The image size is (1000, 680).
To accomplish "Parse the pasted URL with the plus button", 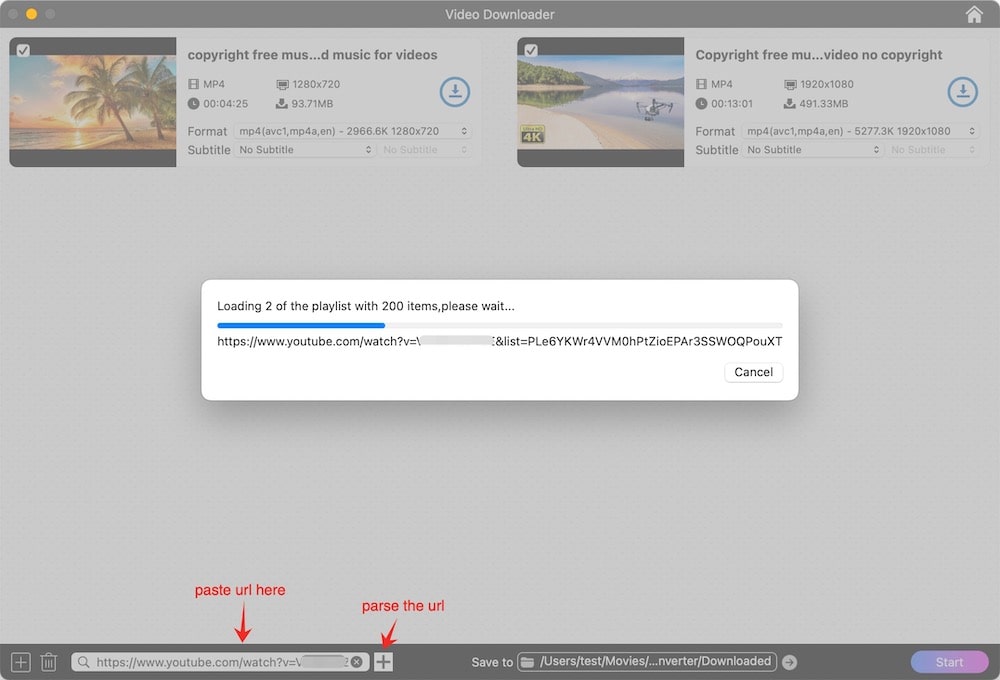I will 383,661.
